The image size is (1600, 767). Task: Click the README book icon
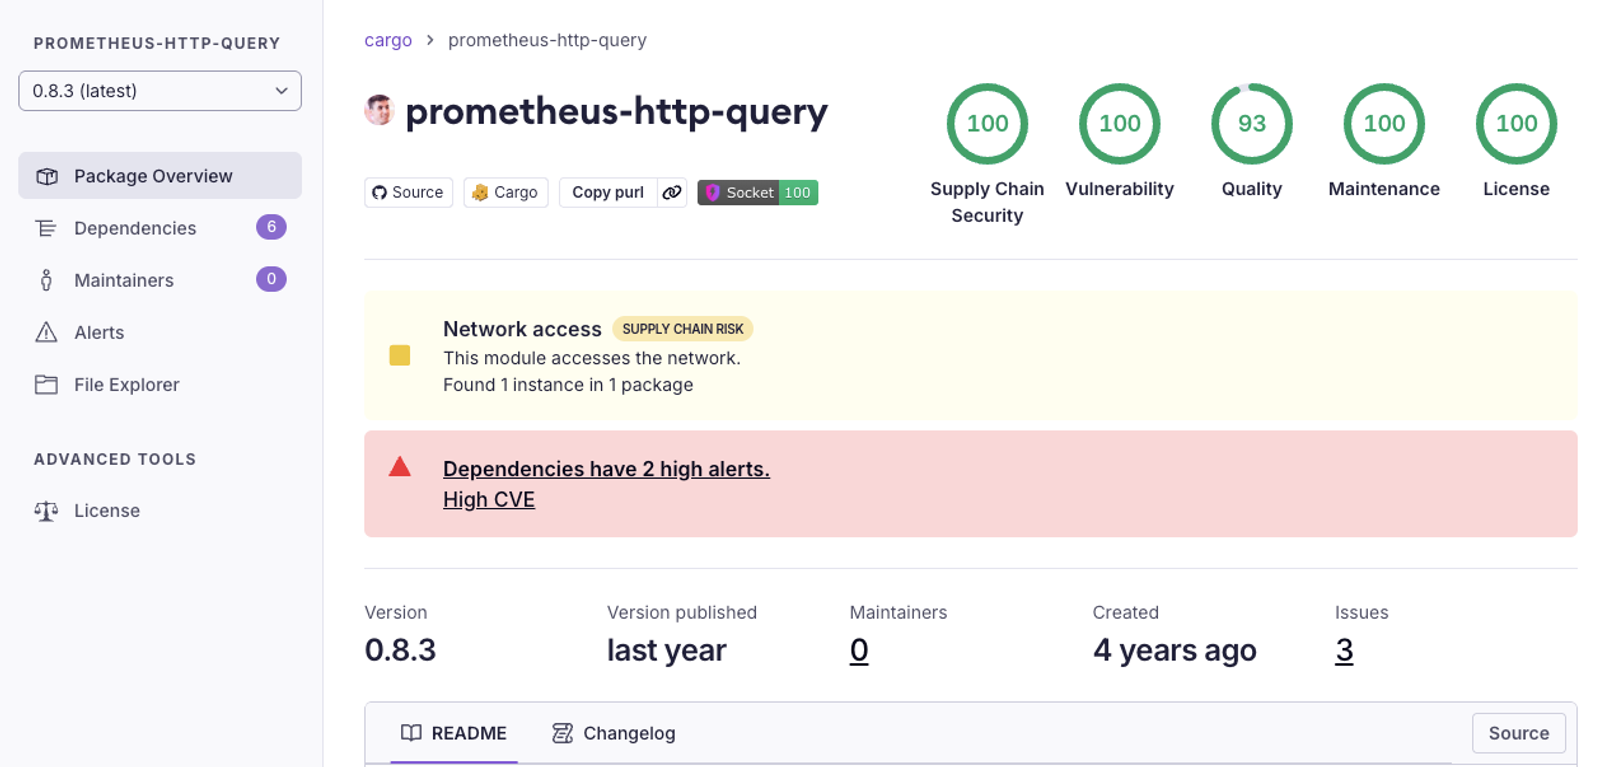[411, 733]
